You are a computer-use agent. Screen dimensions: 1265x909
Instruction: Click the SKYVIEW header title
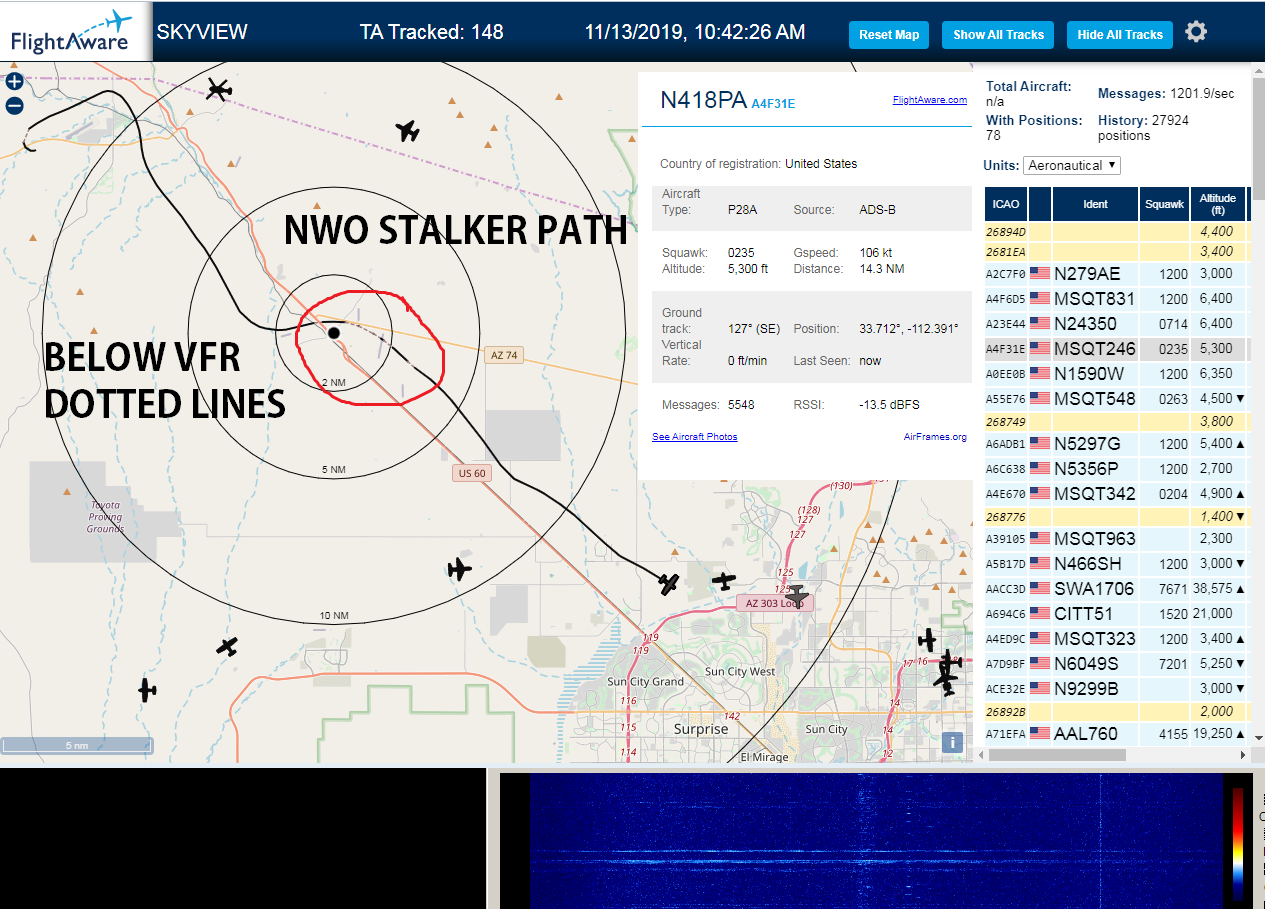202,32
